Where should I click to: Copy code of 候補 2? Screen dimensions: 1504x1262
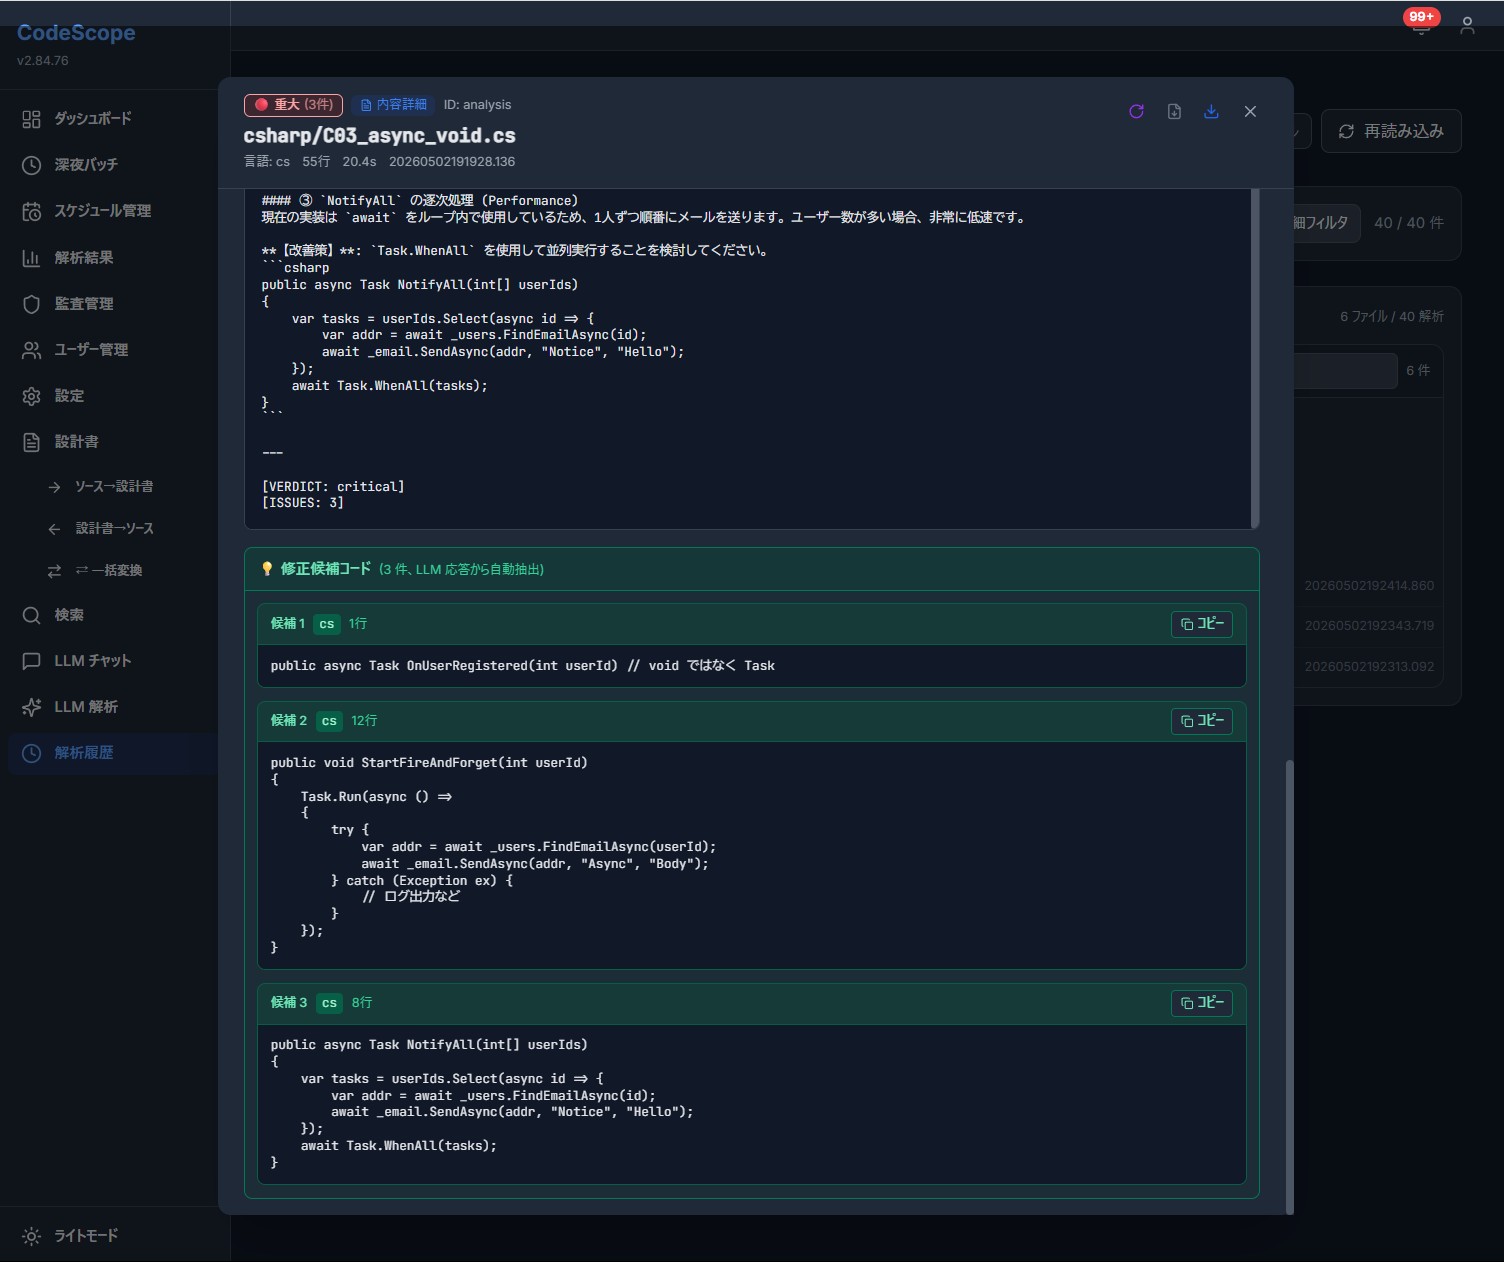tap(1202, 721)
